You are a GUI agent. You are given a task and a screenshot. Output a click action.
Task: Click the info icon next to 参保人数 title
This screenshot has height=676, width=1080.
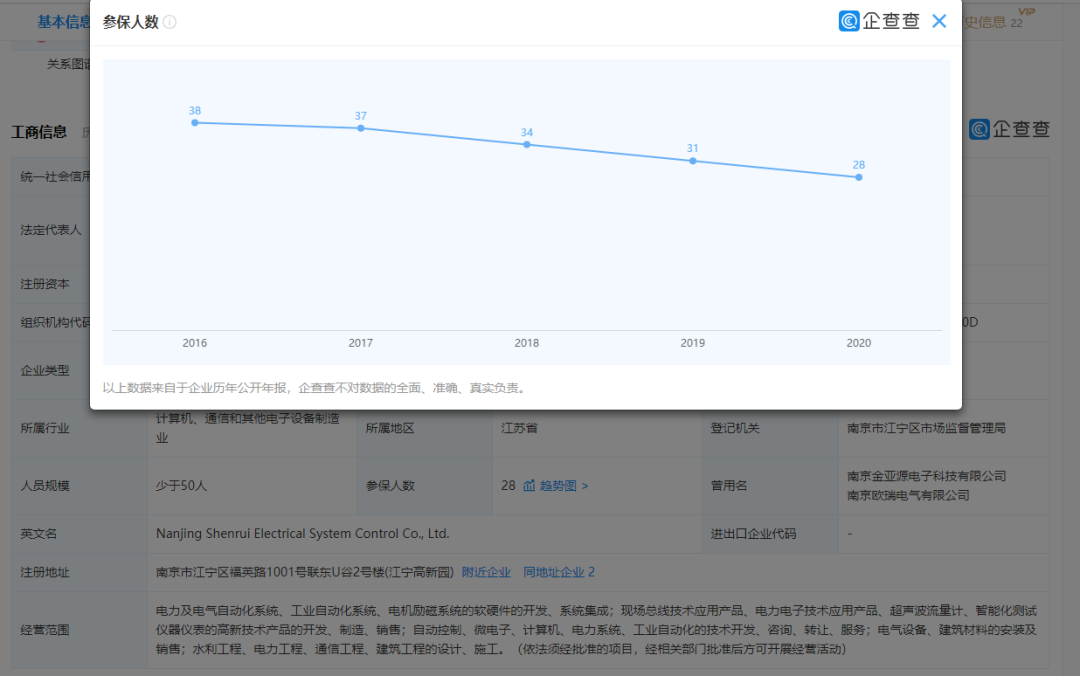[169, 22]
